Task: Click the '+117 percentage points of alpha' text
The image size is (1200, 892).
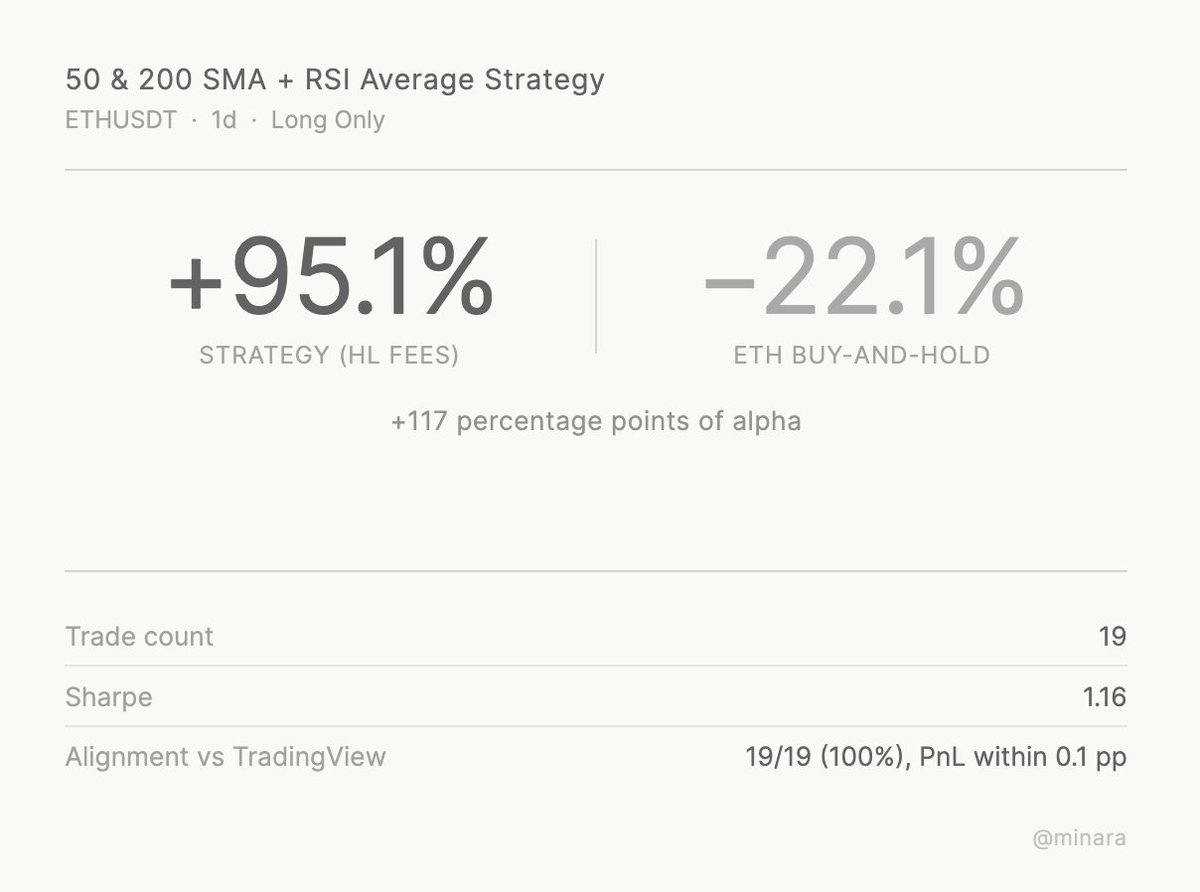Action: pyautogui.click(x=596, y=421)
